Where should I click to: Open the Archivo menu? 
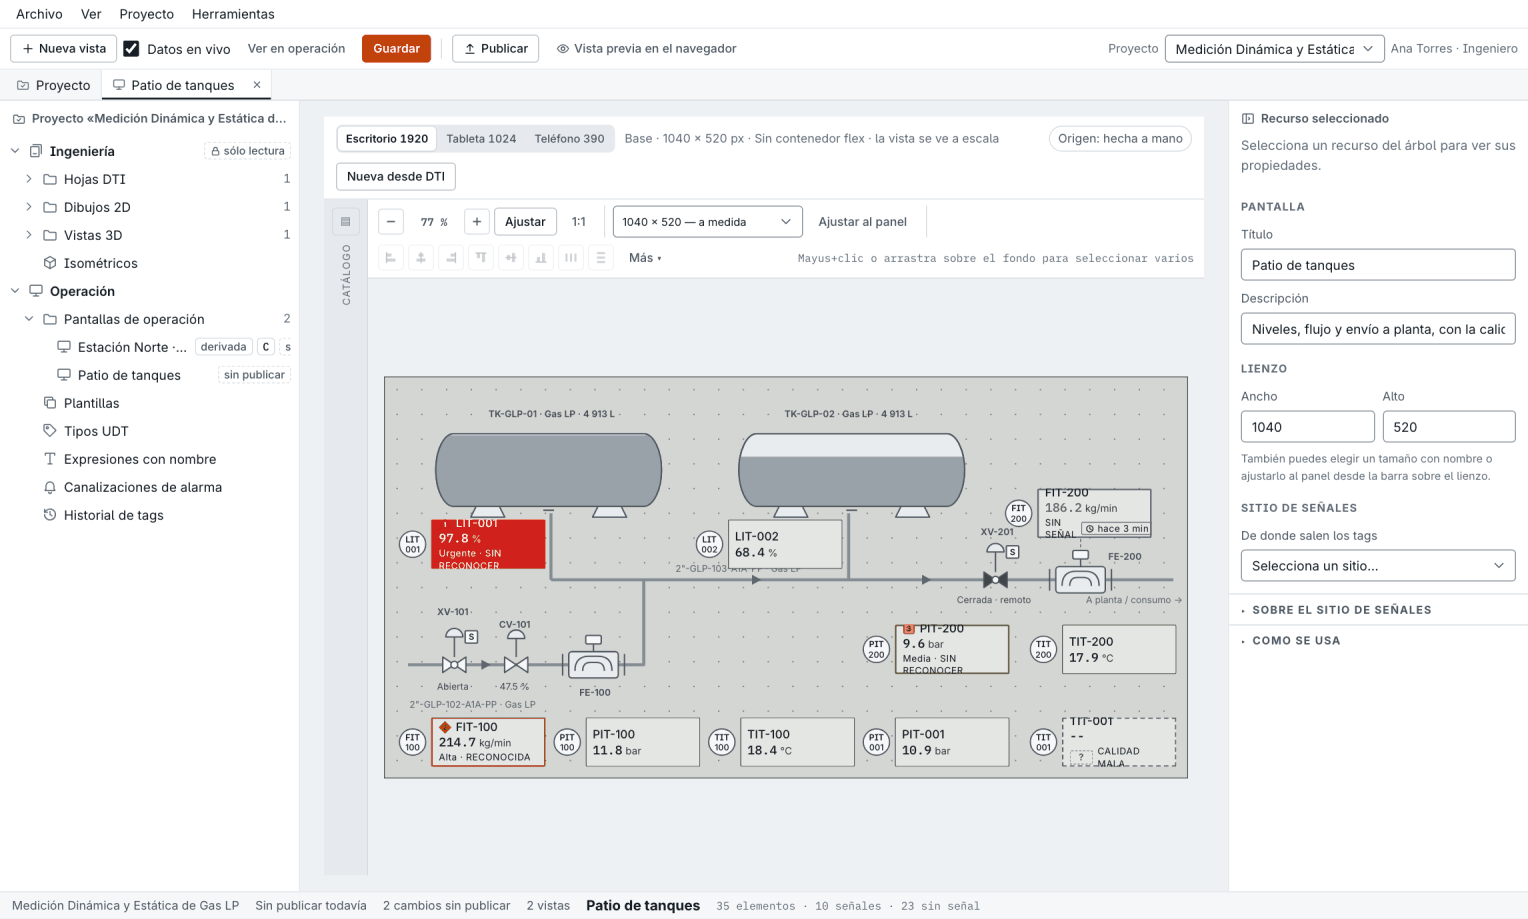click(39, 14)
